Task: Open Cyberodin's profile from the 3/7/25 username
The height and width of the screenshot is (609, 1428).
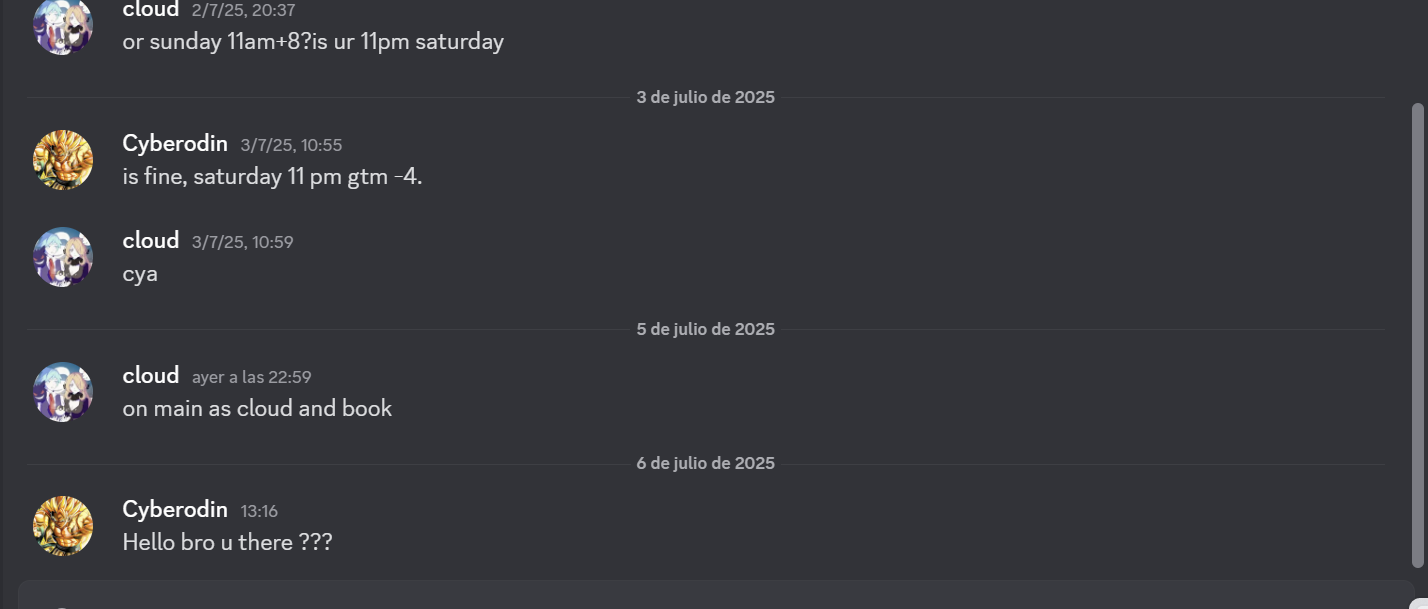Action: (175, 144)
